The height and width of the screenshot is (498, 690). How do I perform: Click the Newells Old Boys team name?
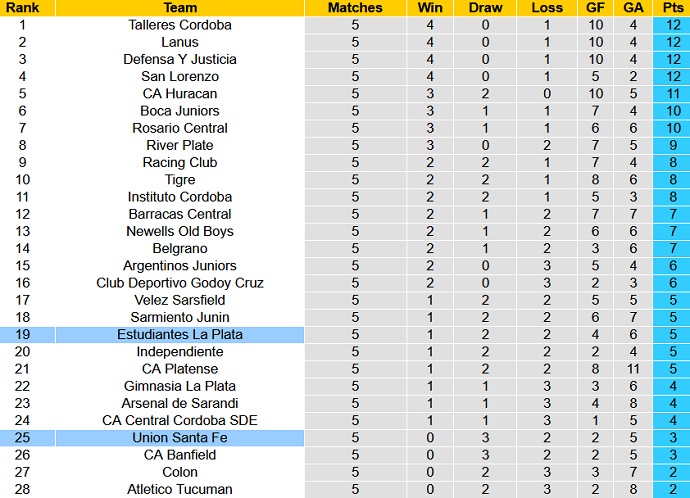(x=180, y=231)
